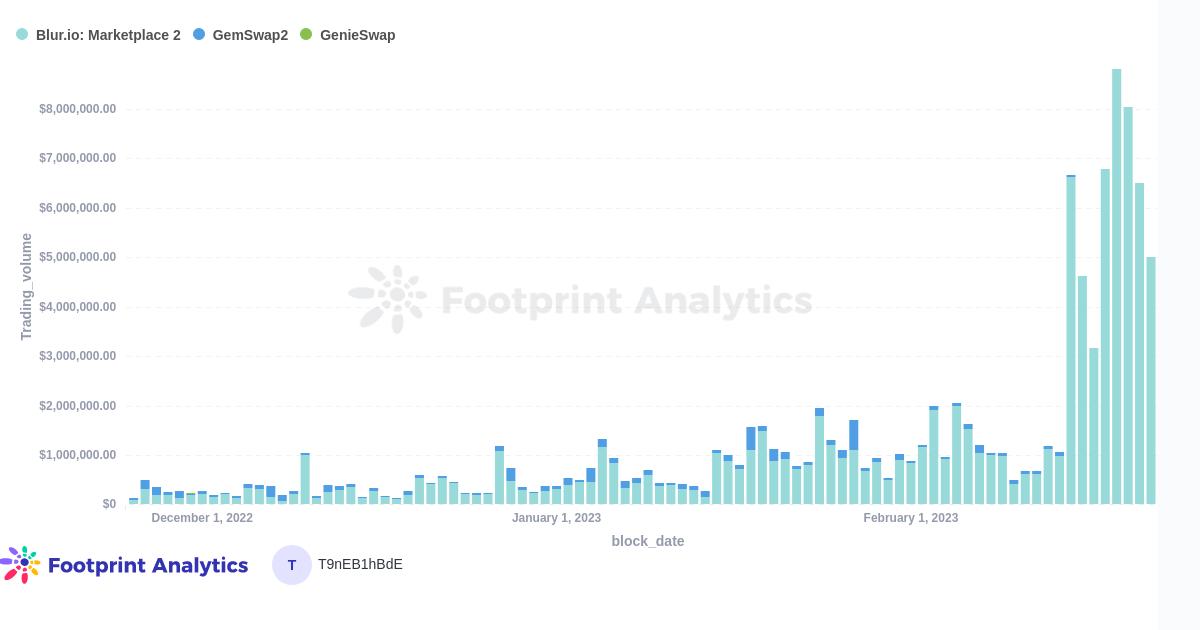Click the green GenieSwap legend dot
1200x630 pixels.
(306, 34)
